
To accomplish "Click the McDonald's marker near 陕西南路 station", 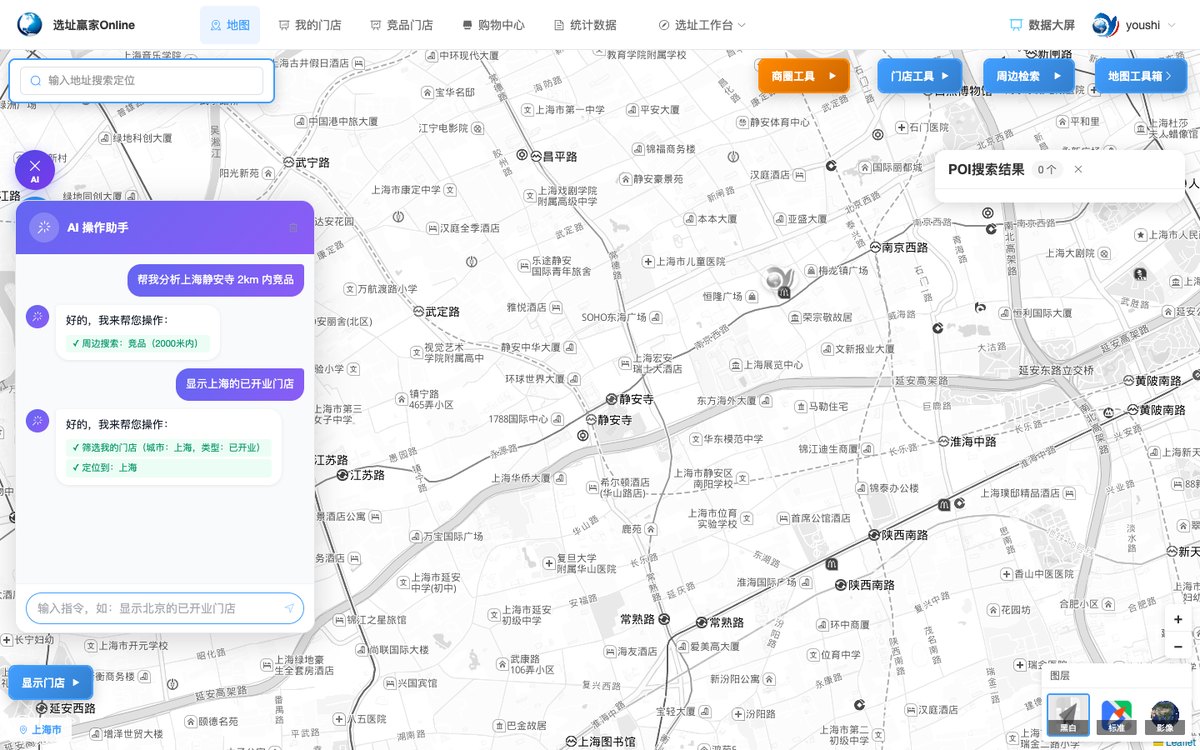I will pos(831,566).
